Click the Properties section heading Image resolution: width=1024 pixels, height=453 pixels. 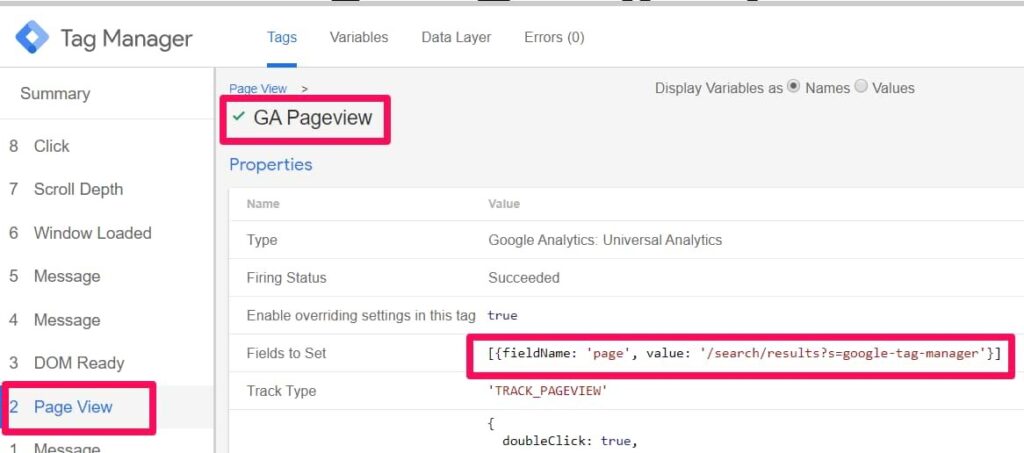click(270, 164)
